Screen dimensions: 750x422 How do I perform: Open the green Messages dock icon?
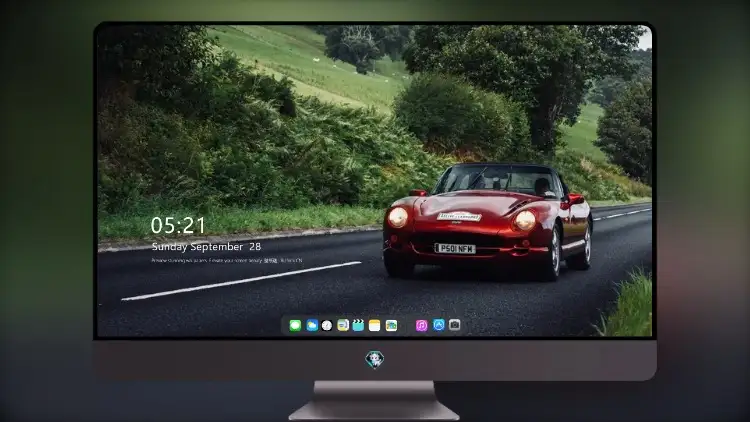[295, 326]
